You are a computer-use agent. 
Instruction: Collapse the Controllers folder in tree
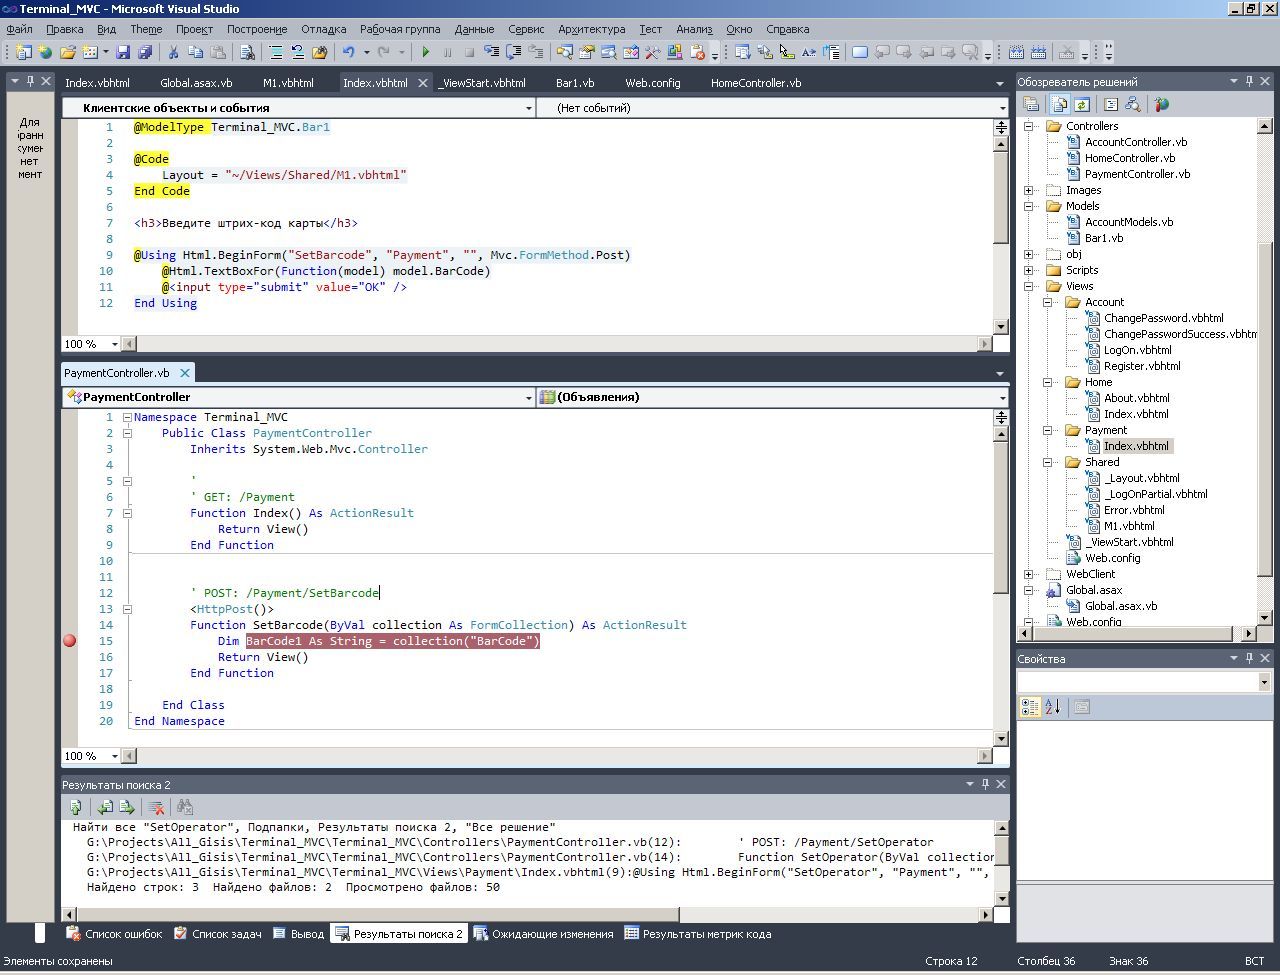(1029, 126)
